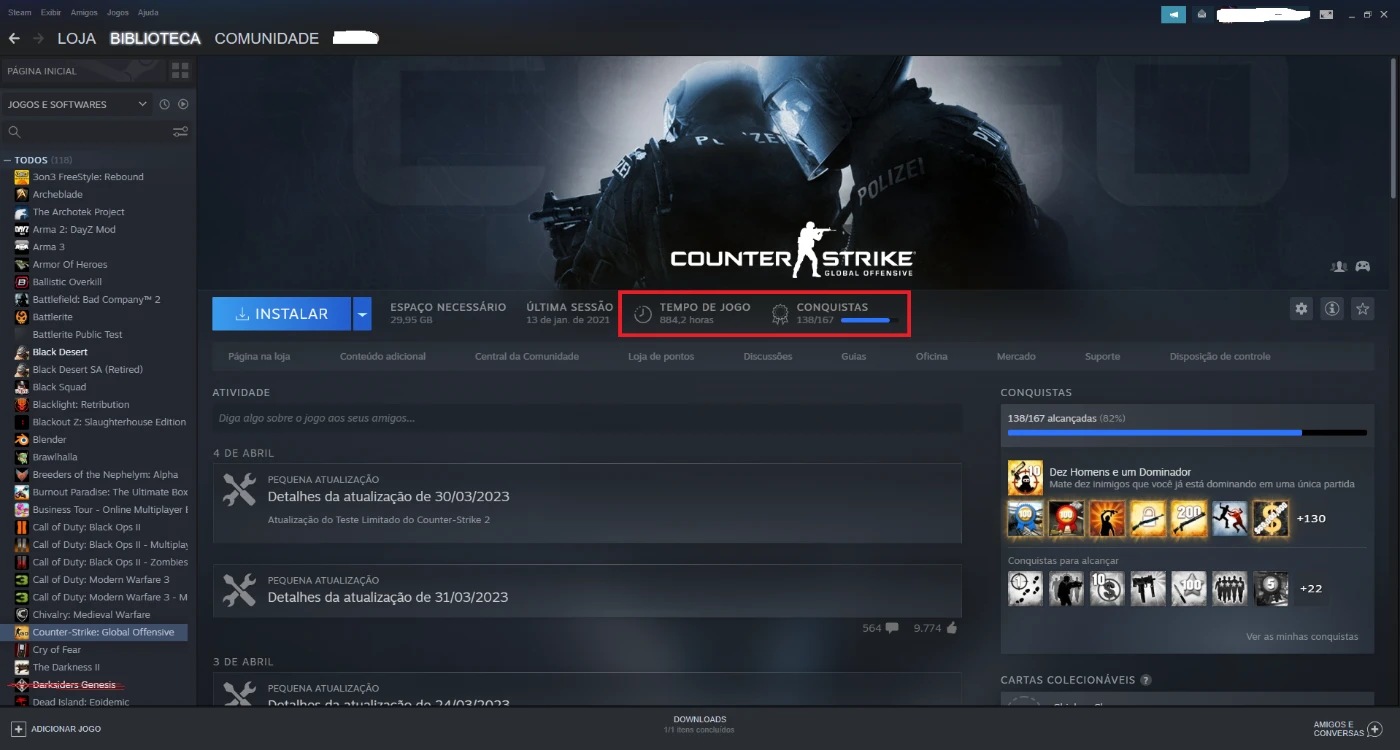Select the blue ribbon 100 achievement

pyautogui.click(x=1026, y=519)
